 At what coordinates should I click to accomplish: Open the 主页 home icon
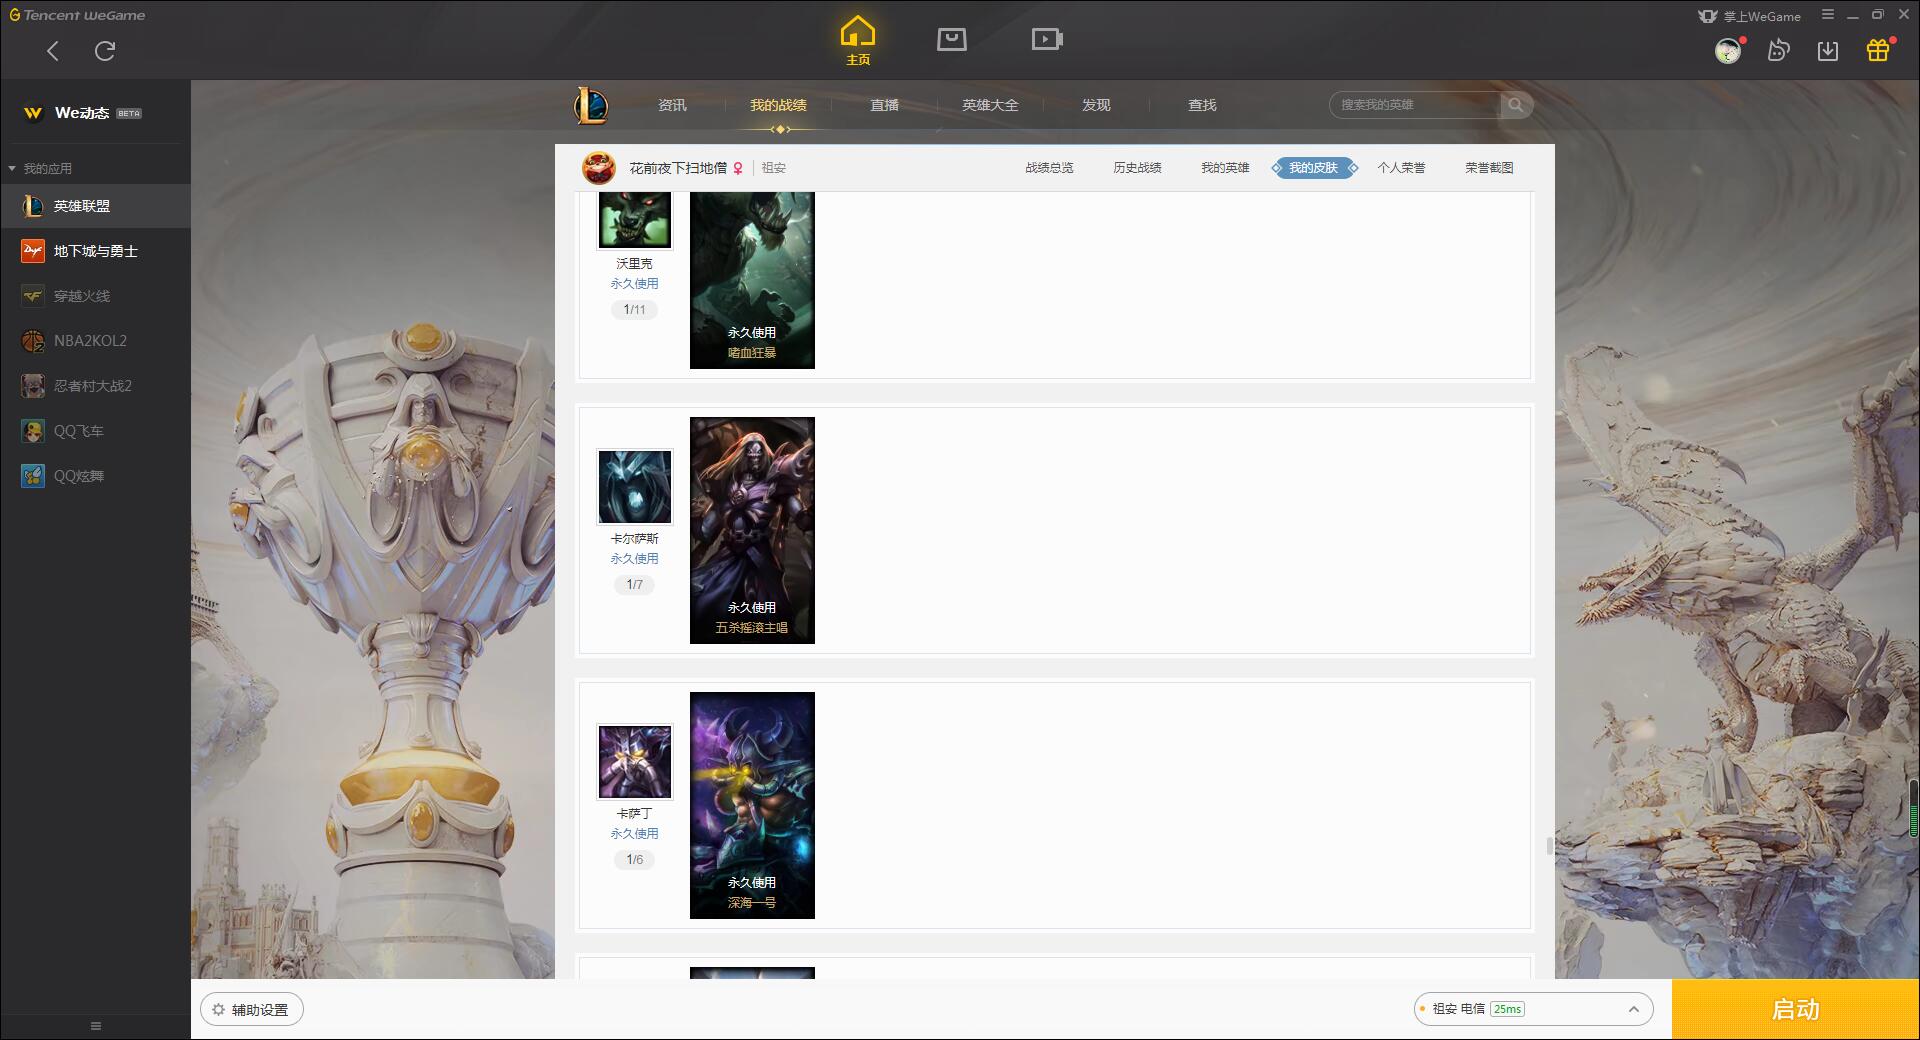click(x=858, y=41)
